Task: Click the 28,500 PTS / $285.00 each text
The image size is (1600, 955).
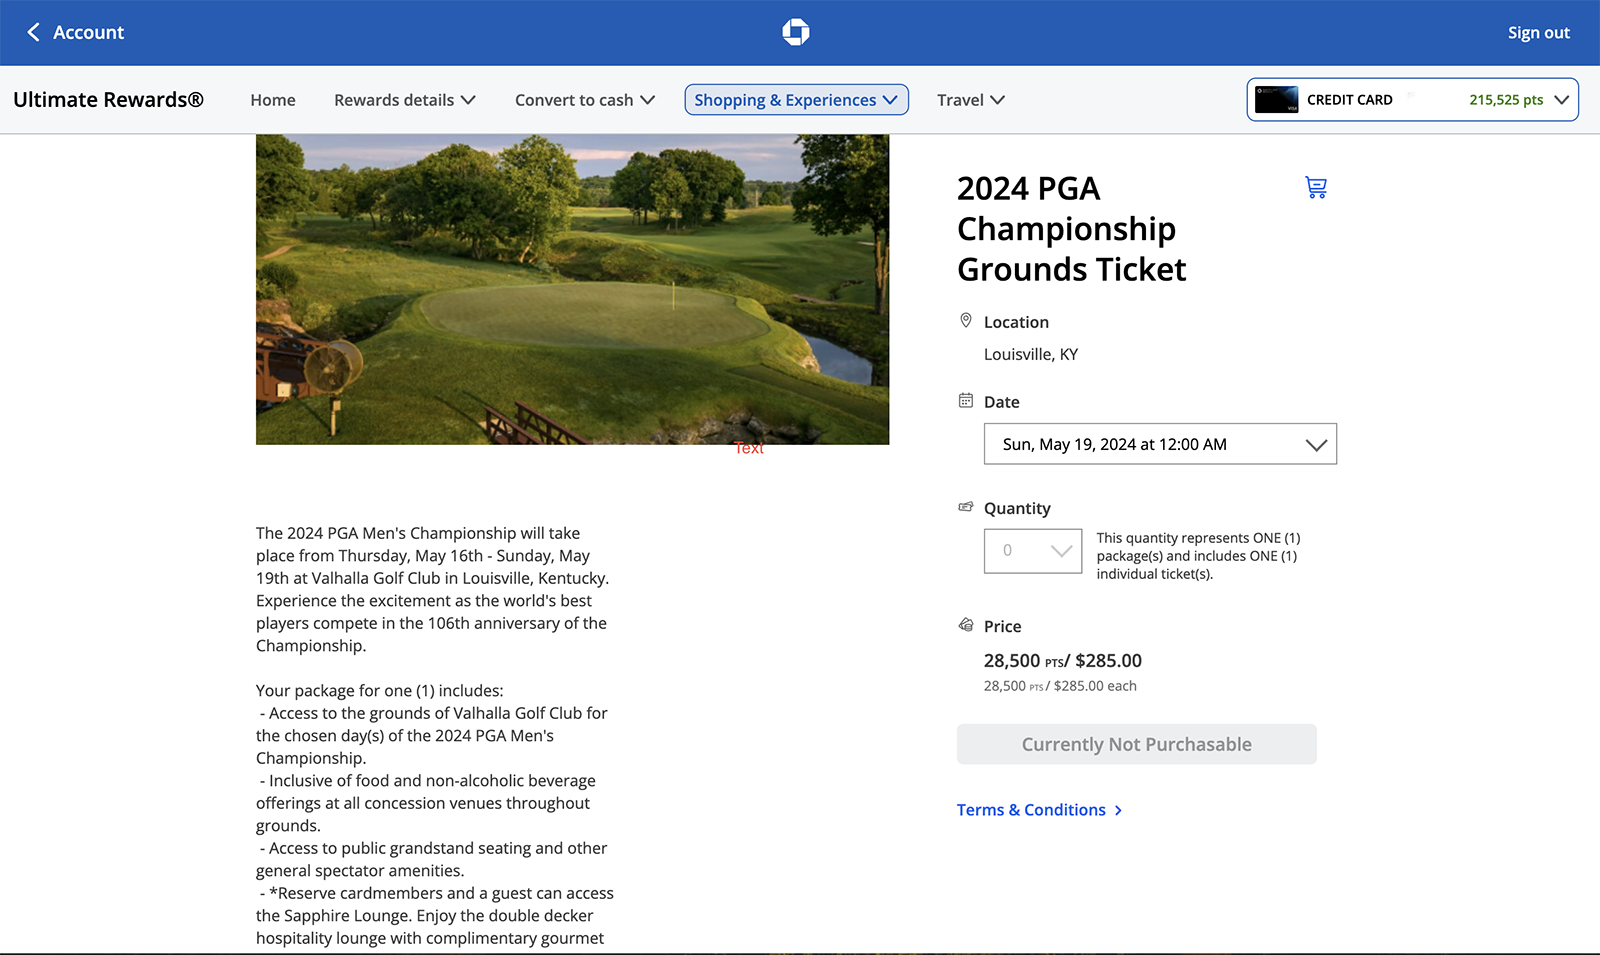Action: point(1060,686)
